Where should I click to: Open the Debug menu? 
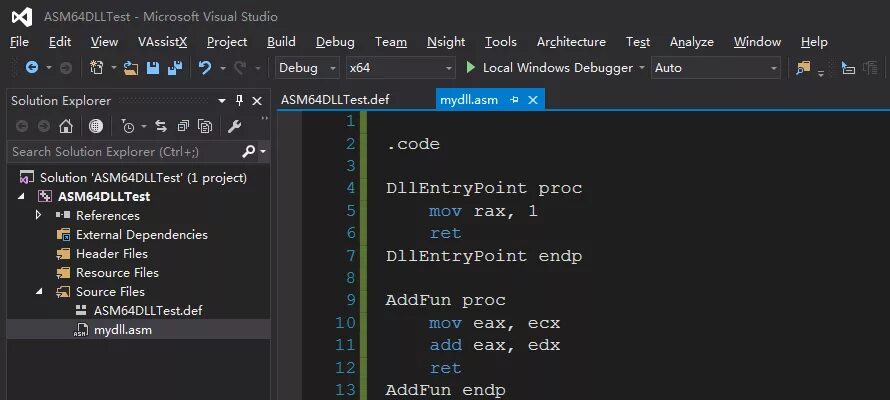335,42
